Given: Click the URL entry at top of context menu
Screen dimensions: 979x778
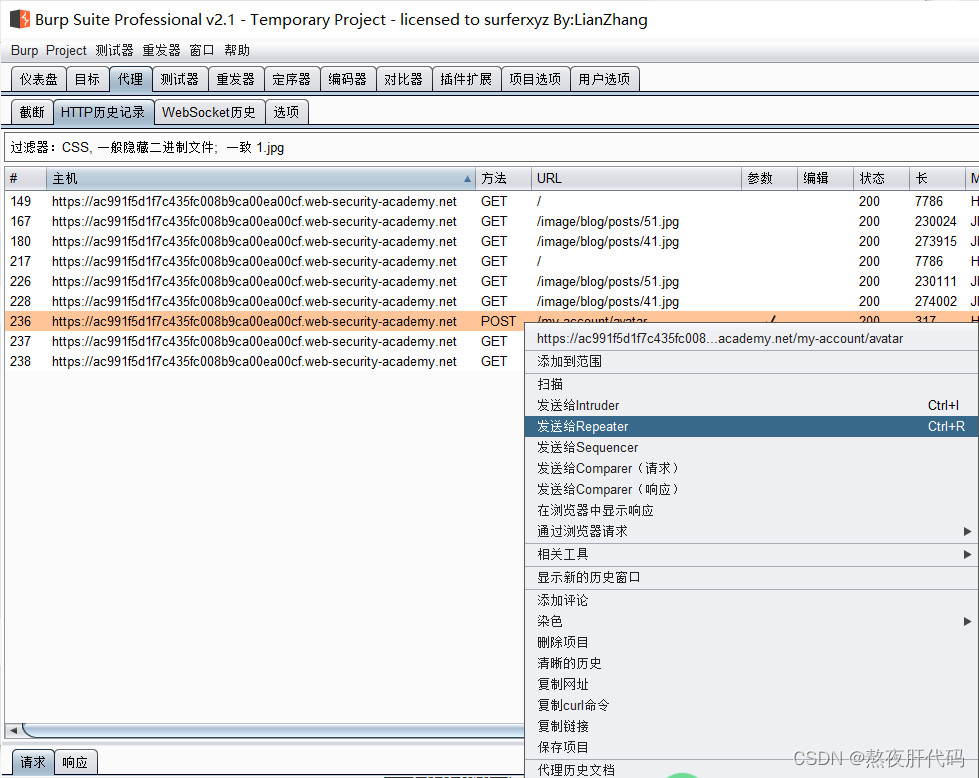Looking at the screenshot, I should coord(752,338).
